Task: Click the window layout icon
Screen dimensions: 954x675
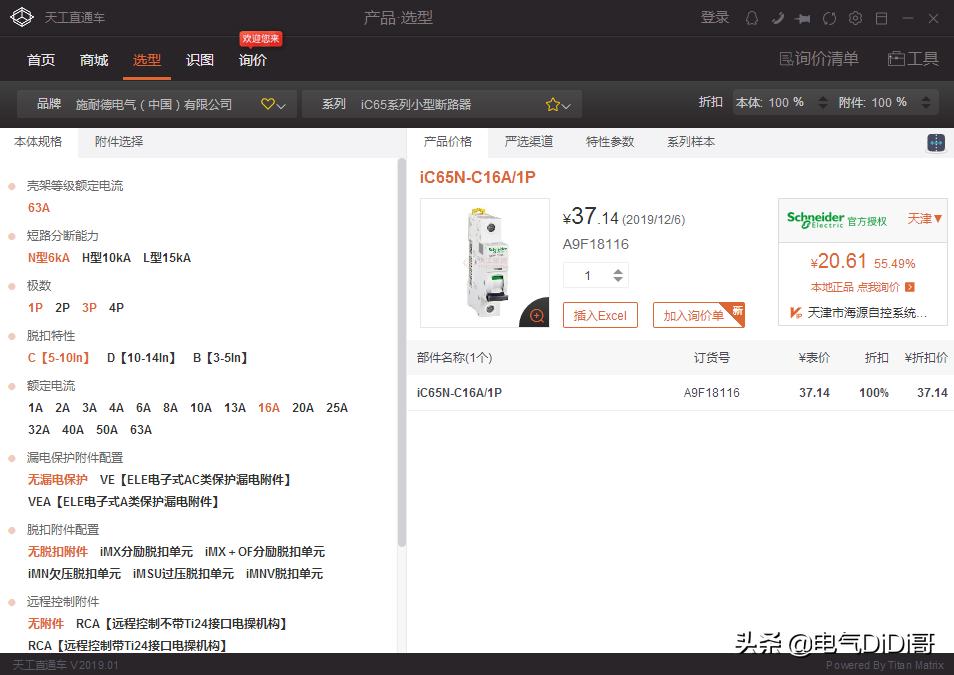Action: point(881,18)
